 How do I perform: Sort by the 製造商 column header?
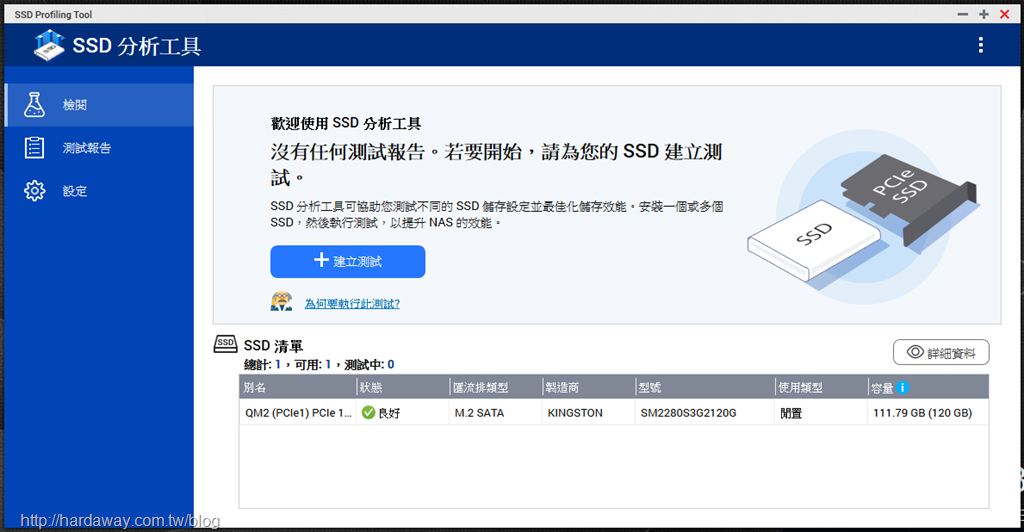pos(588,387)
